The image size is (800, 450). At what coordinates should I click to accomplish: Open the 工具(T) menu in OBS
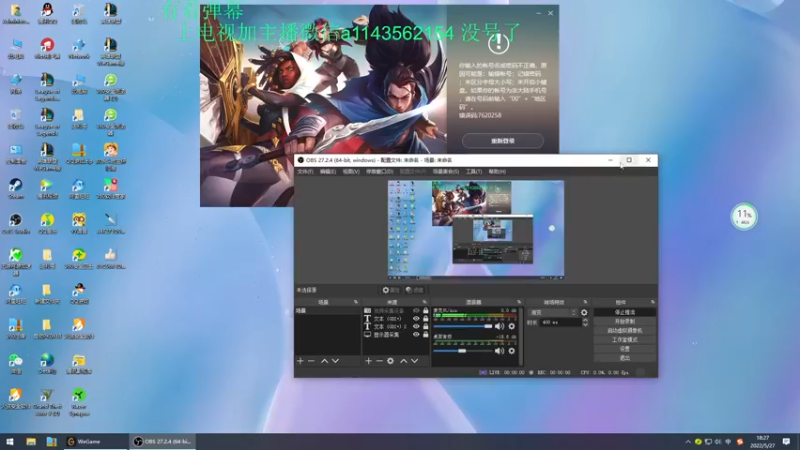click(x=473, y=171)
